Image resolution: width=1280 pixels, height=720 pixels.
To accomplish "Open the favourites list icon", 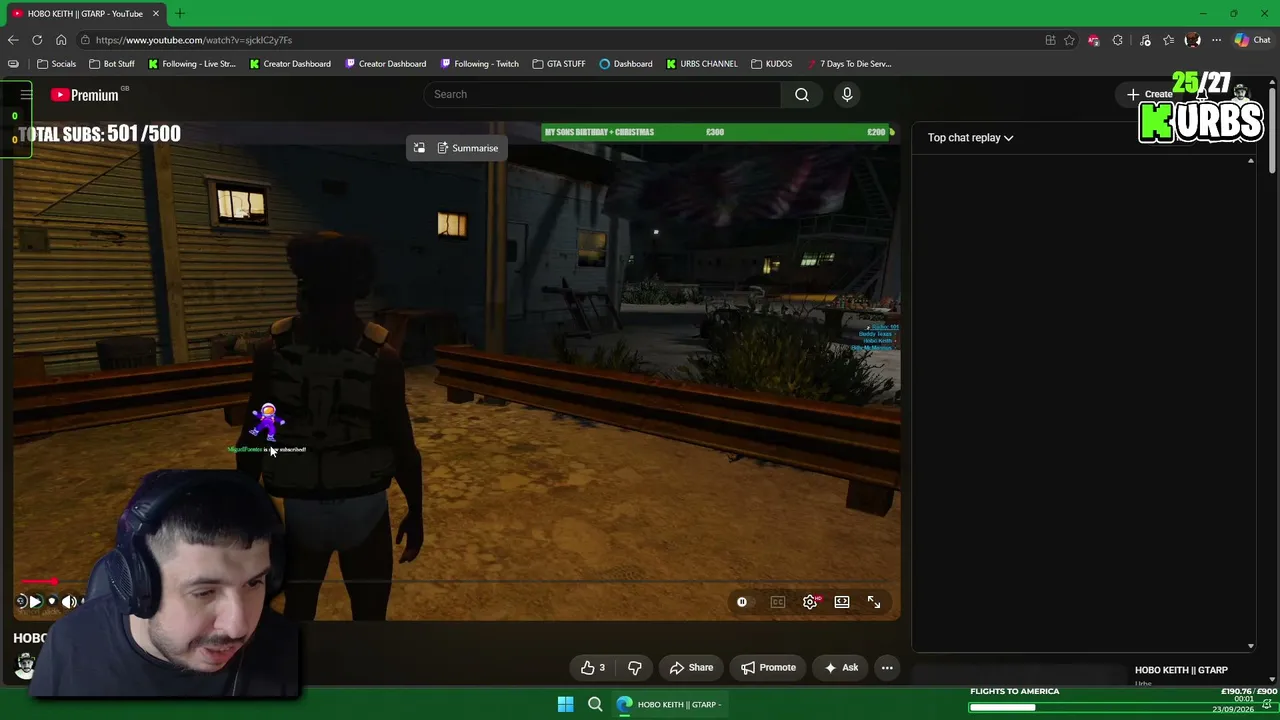I will tap(1168, 40).
